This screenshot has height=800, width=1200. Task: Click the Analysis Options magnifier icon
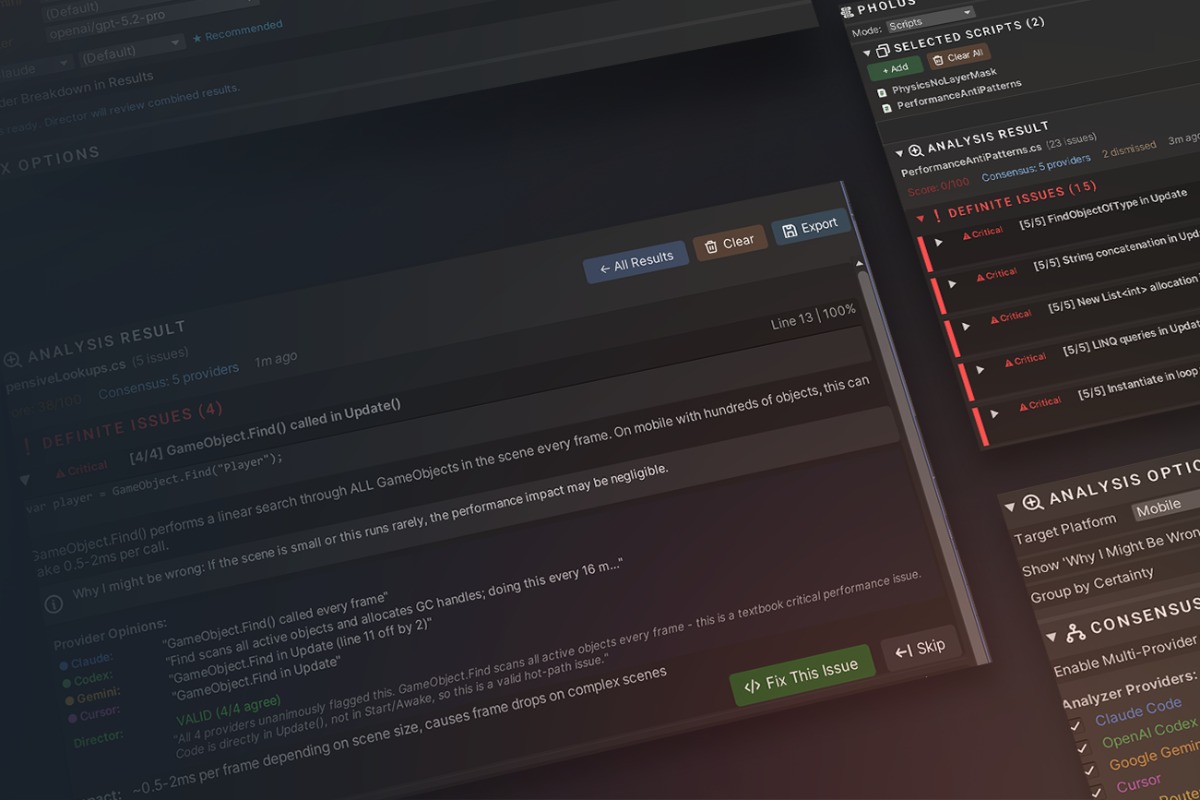1033,501
